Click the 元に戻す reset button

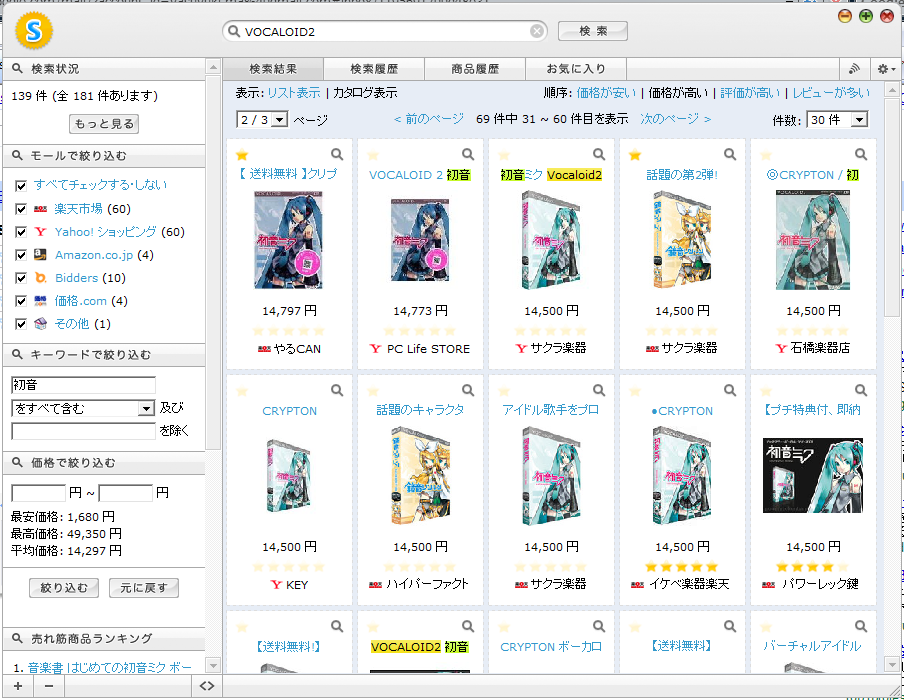click(x=144, y=588)
